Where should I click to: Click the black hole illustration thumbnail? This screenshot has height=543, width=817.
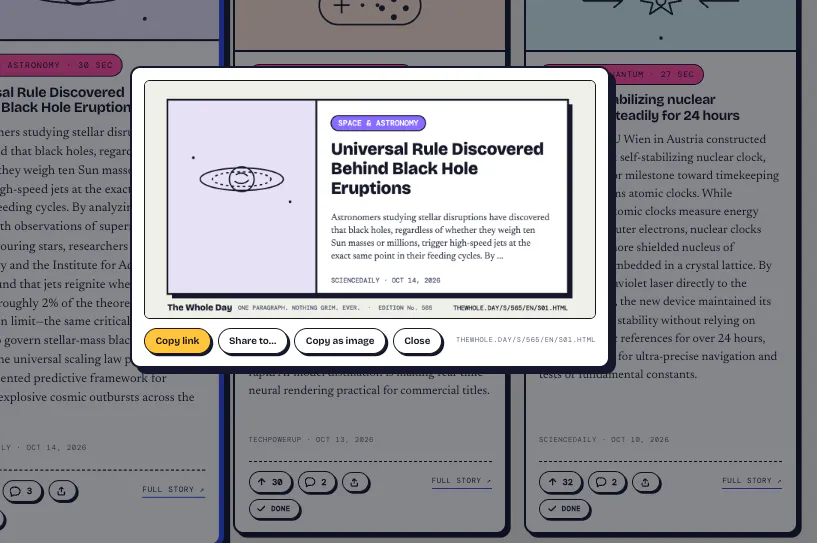point(242,196)
